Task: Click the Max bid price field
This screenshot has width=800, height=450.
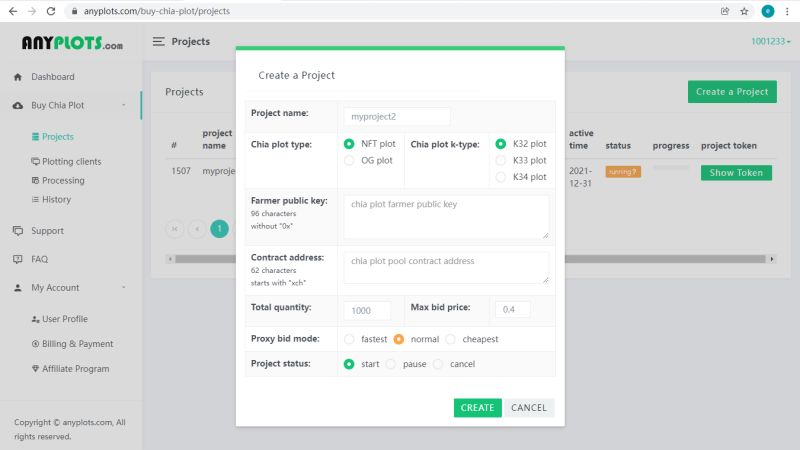Action: click(512, 309)
